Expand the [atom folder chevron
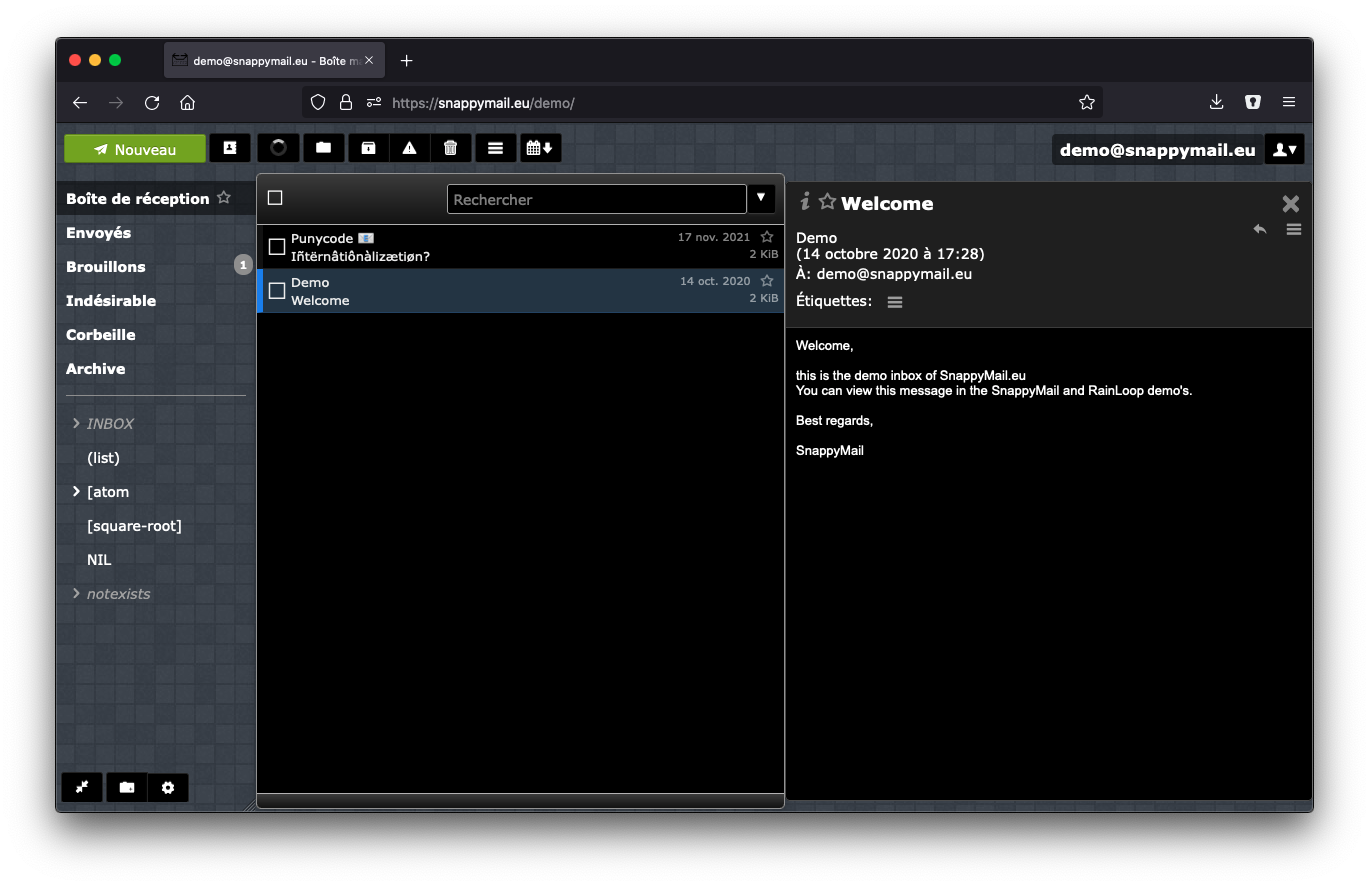1369x886 pixels. (76, 492)
